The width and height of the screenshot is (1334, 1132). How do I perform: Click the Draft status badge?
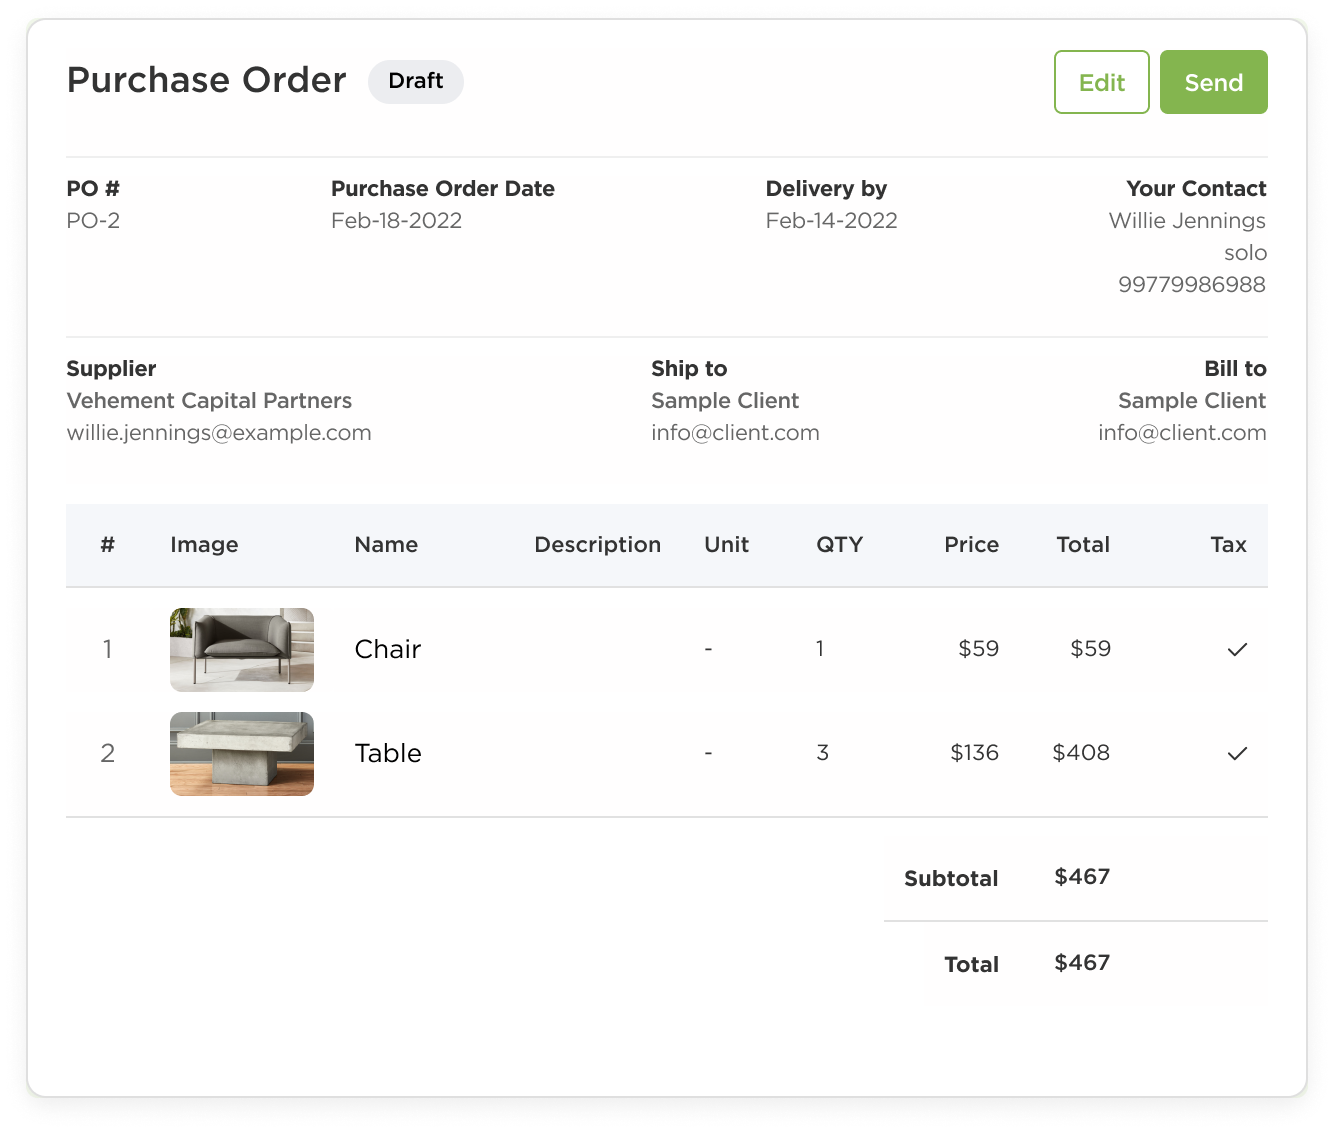coord(415,81)
